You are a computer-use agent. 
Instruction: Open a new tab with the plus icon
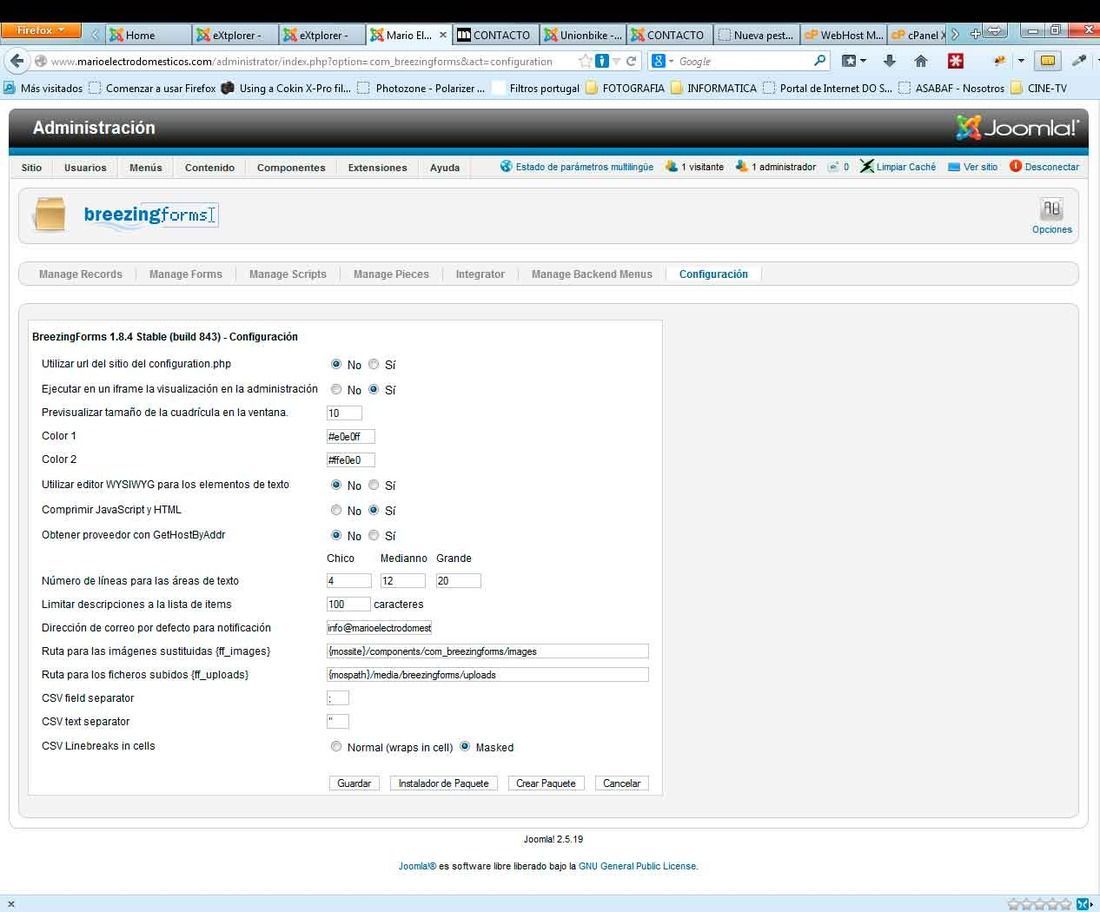[974, 34]
